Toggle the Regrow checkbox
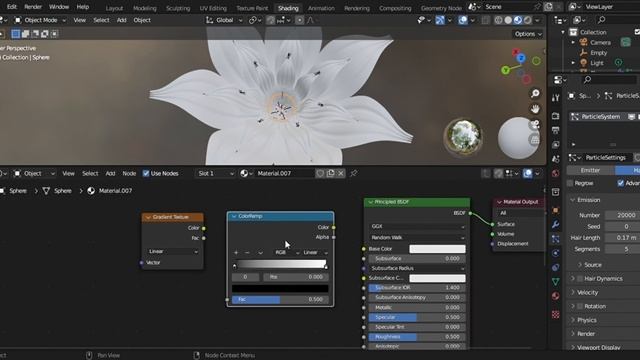Viewport: 640px width, 360px height. pyautogui.click(x=570, y=183)
